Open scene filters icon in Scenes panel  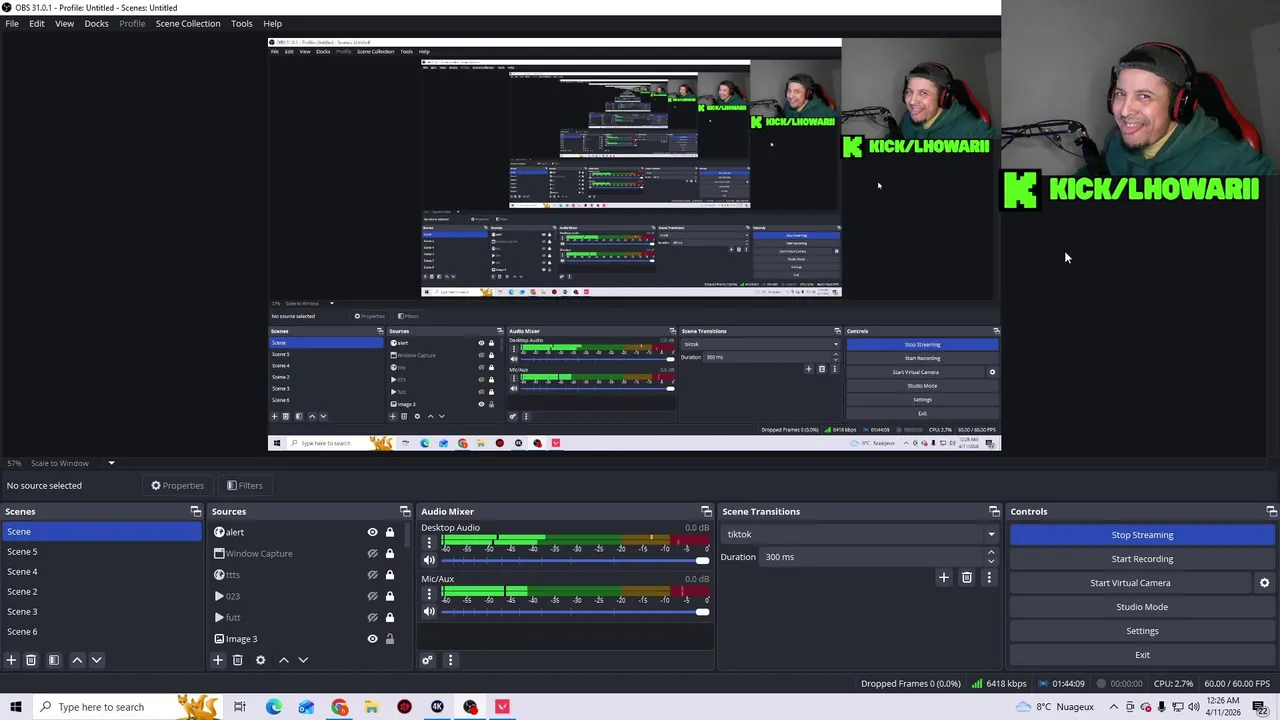coord(54,660)
